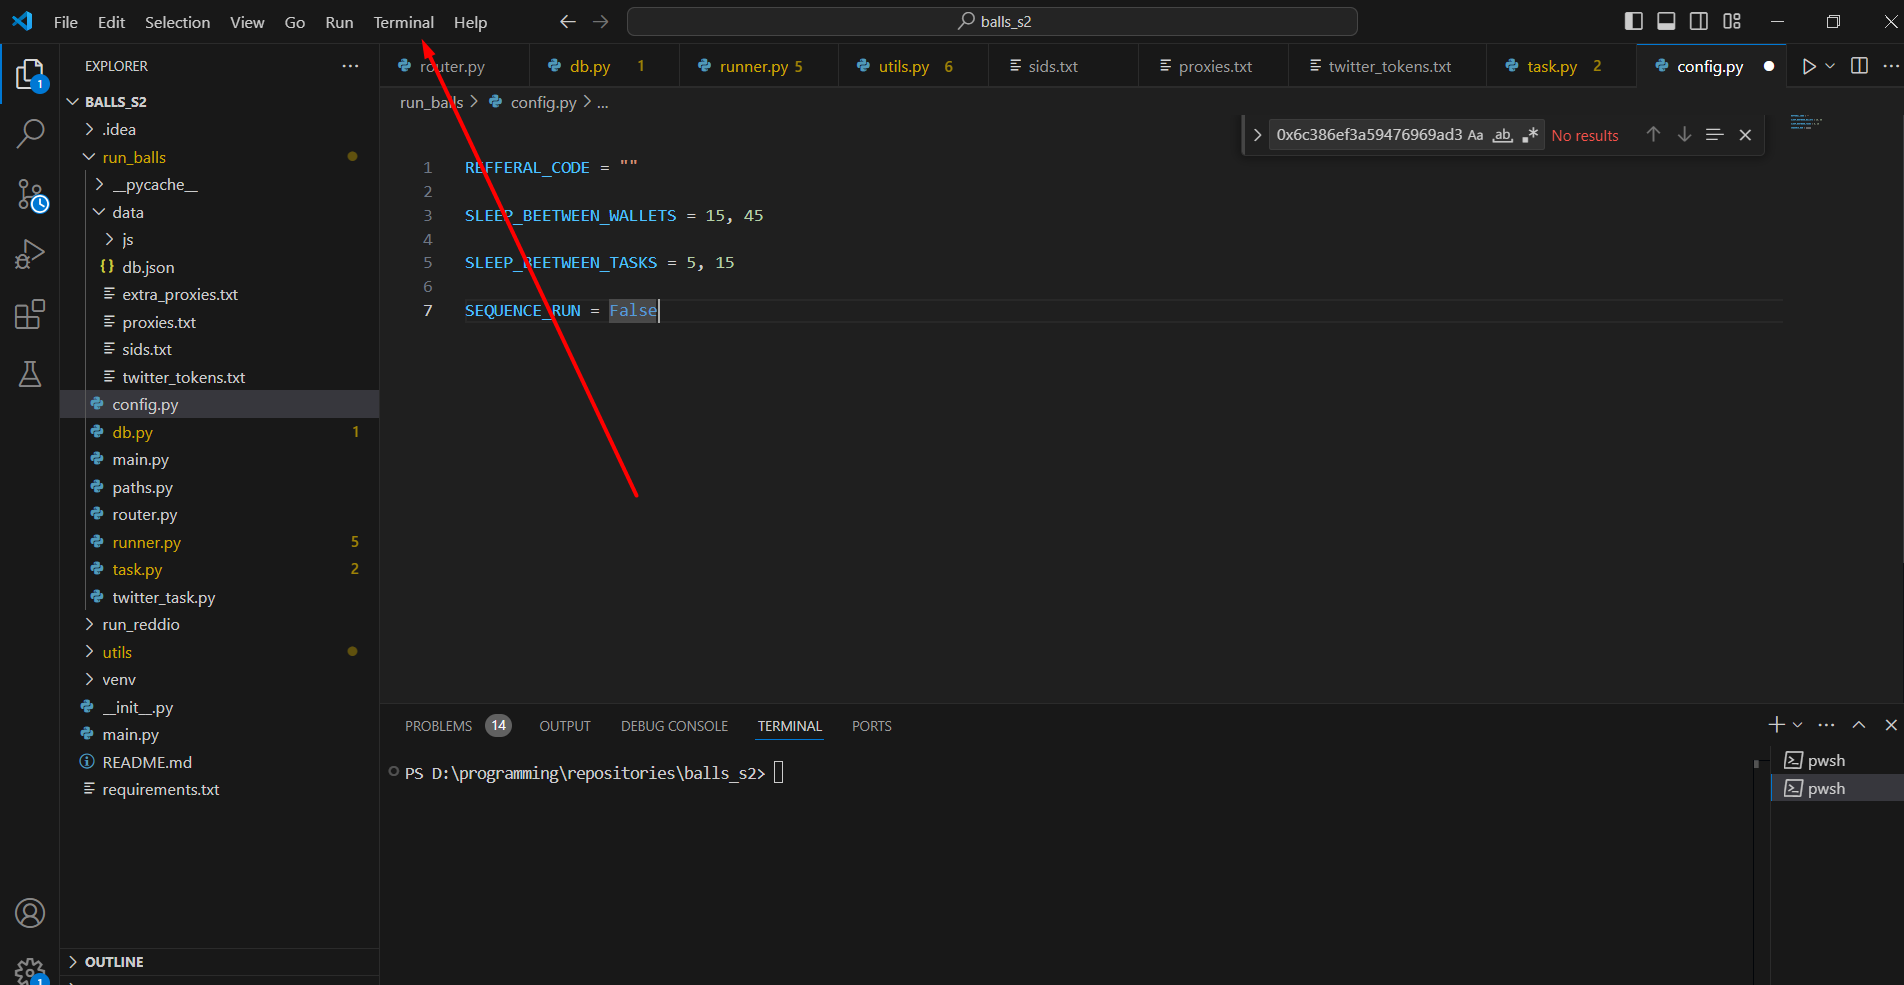This screenshot has width=1904, height=985.
Task: Toggle primary side bar visibility
Action: click(x=1634, y=21)
